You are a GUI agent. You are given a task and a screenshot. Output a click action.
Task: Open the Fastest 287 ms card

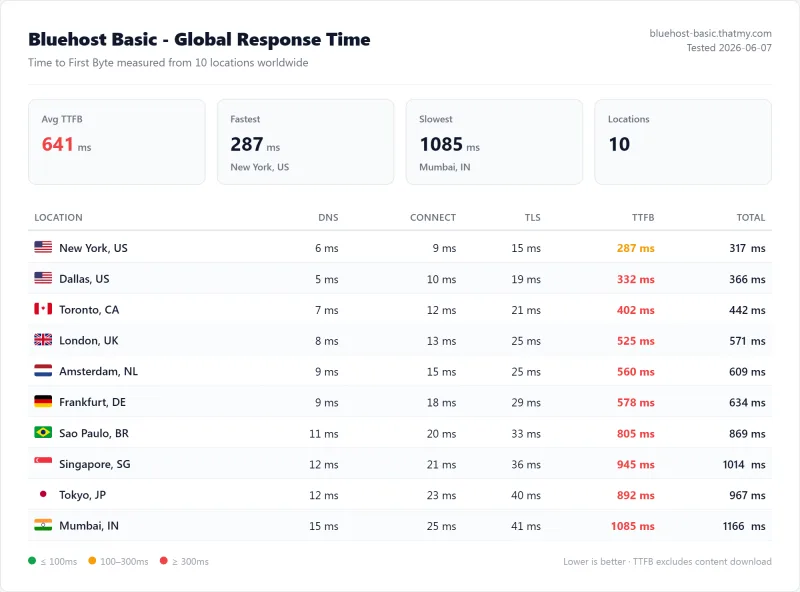pyautogui.click(x=306, y=142)
